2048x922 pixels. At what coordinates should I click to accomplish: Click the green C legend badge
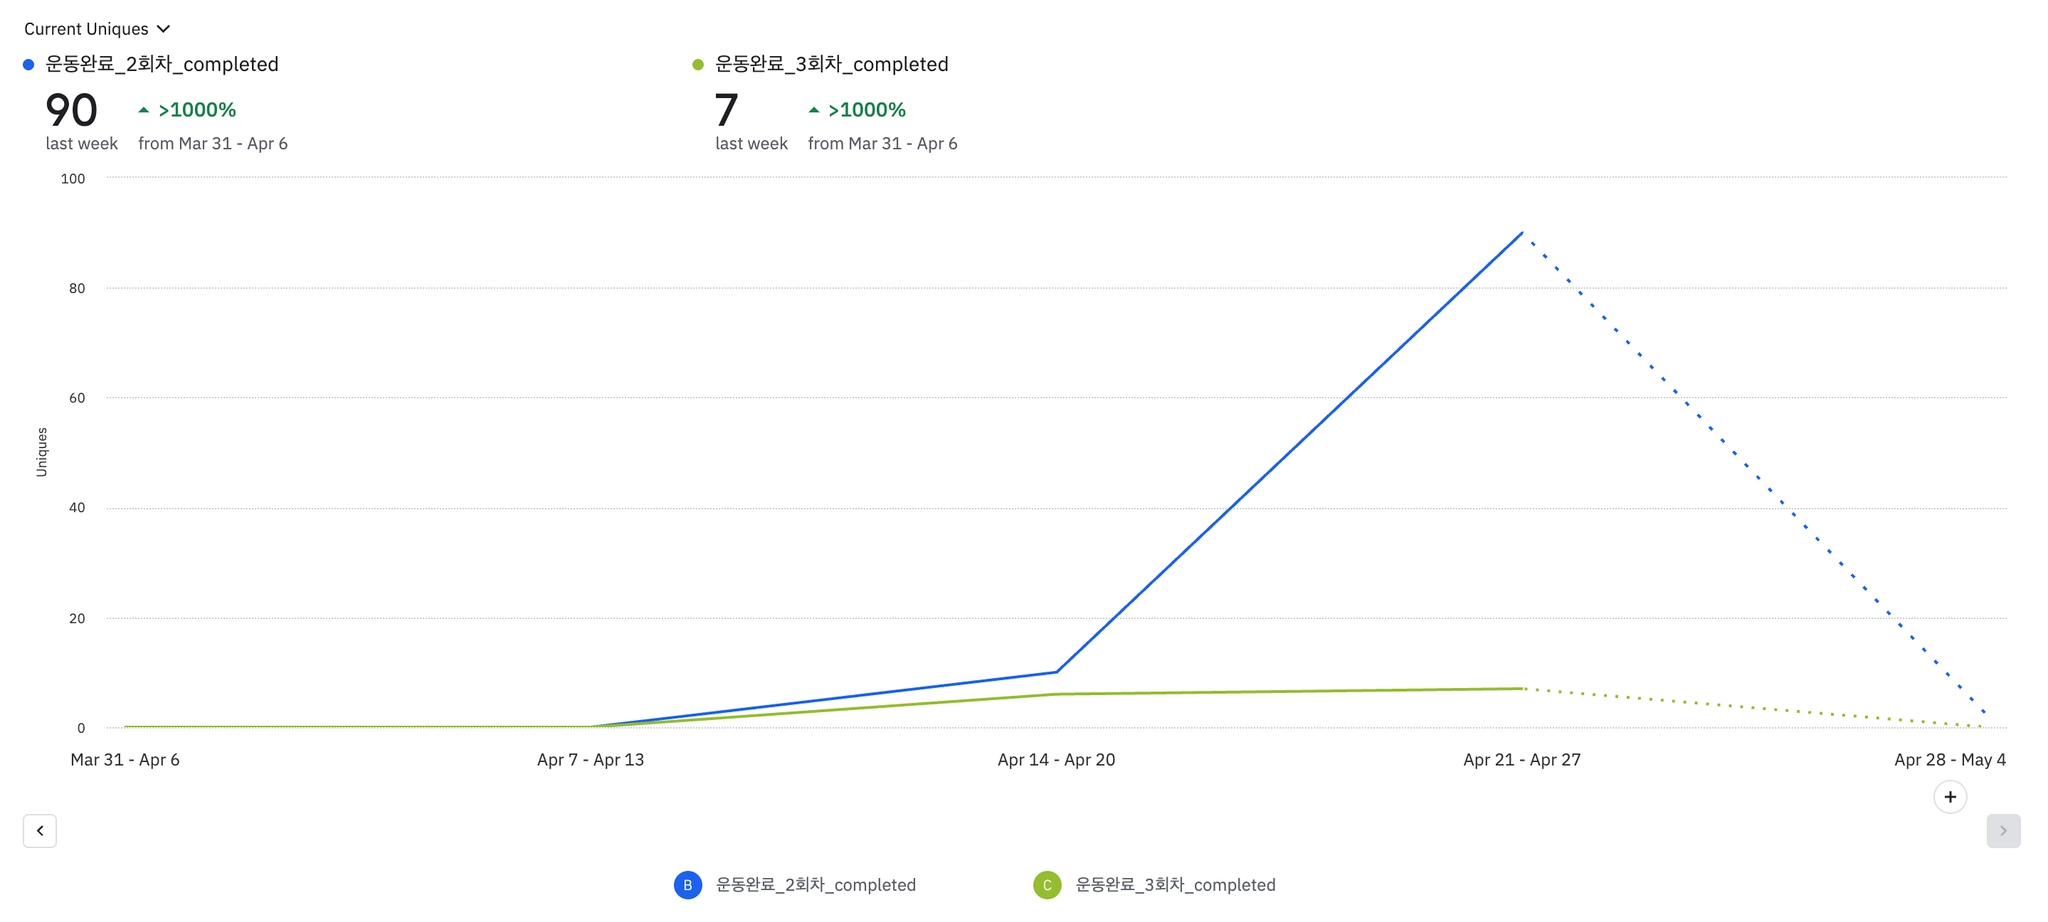pyautogui.click(x=1047, y=885)
